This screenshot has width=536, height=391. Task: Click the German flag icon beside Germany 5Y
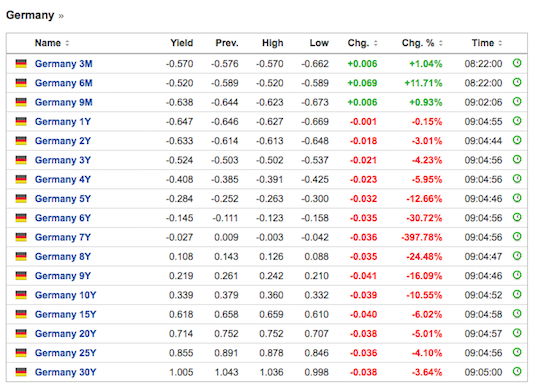(21, 199)
